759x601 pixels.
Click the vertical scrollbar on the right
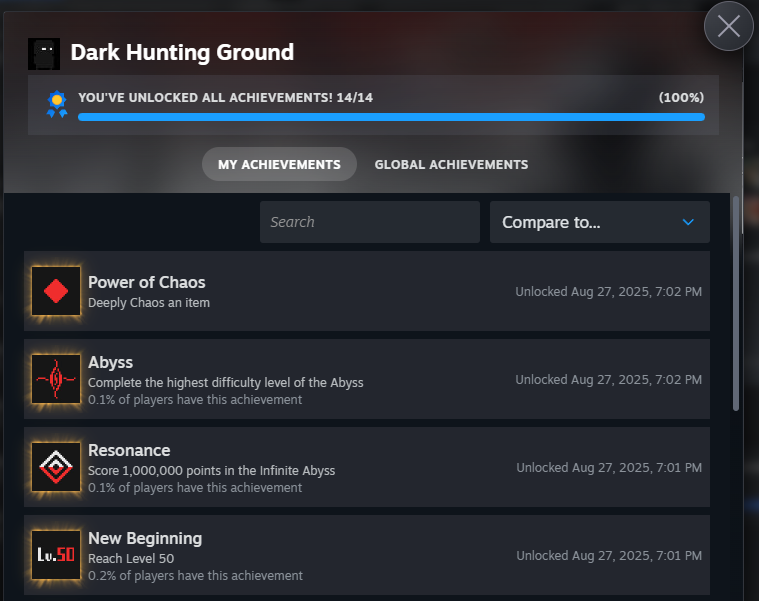[736, 303]
